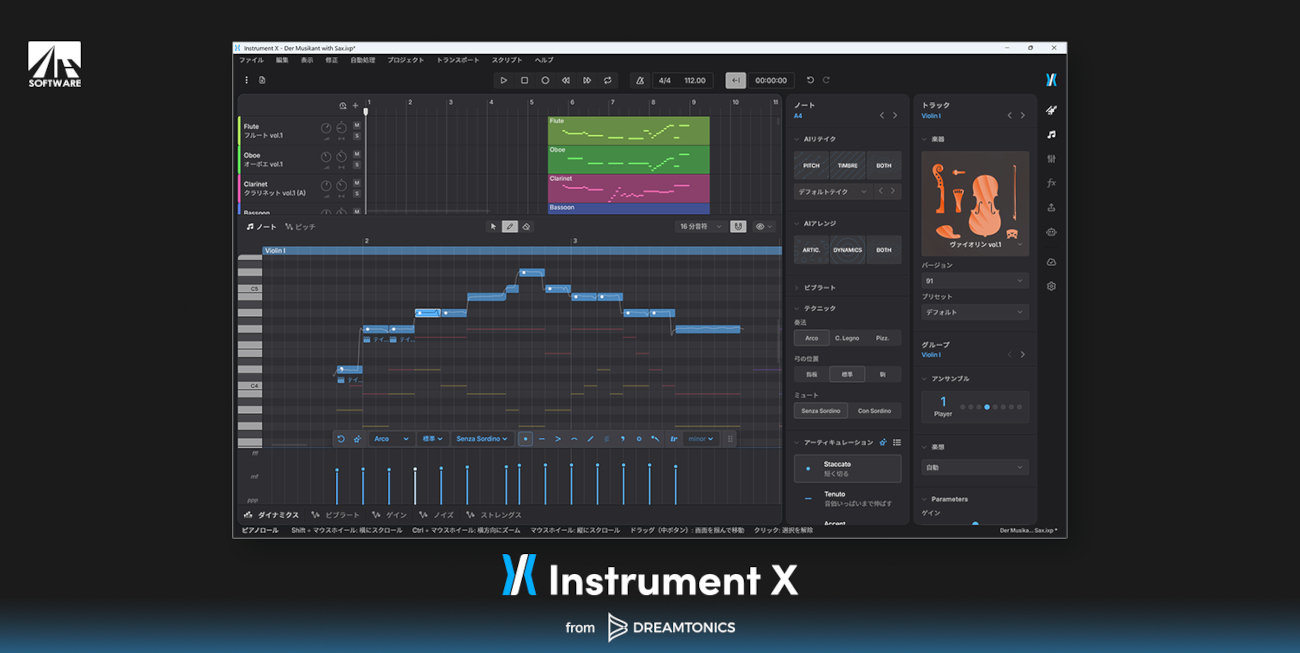Viewport: 1300px width, 653px height.
Task: Click the TIMBRE AI retake button
Action: [x=848, y=166]
